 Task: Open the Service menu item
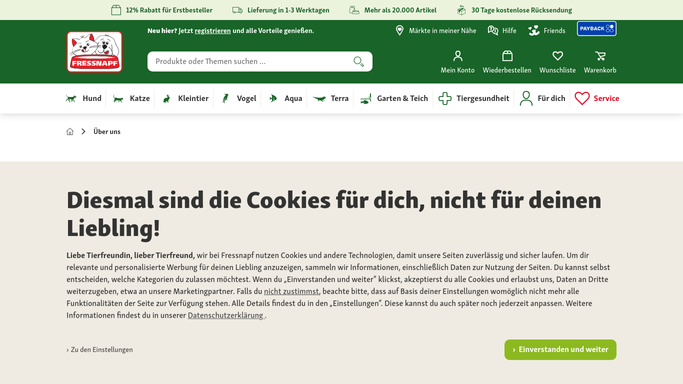tap(597, 98)
